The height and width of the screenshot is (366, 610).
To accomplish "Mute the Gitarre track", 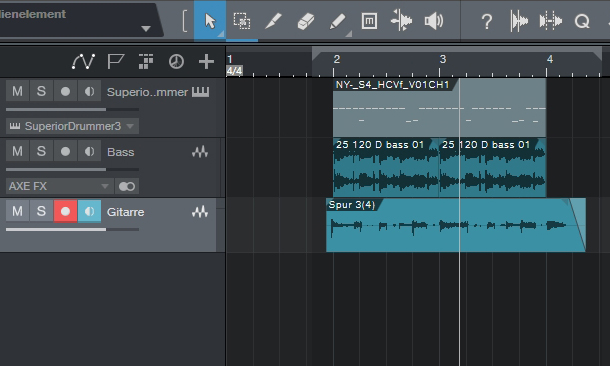I will click(x=17, y=211).
